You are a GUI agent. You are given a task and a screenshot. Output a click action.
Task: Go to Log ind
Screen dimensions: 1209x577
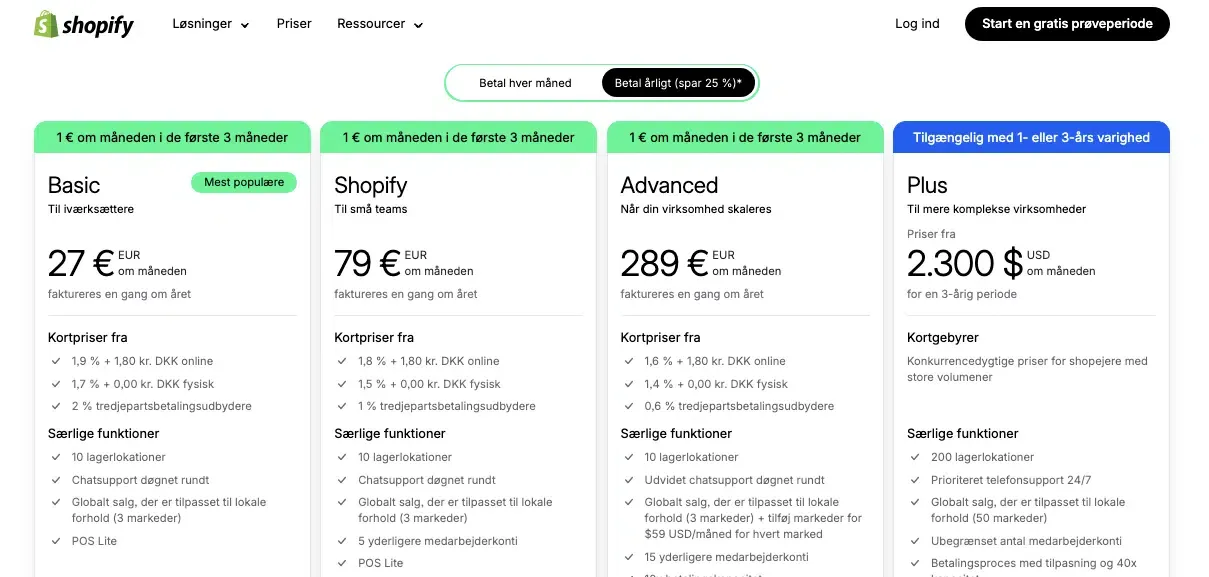tap(917, 24)
